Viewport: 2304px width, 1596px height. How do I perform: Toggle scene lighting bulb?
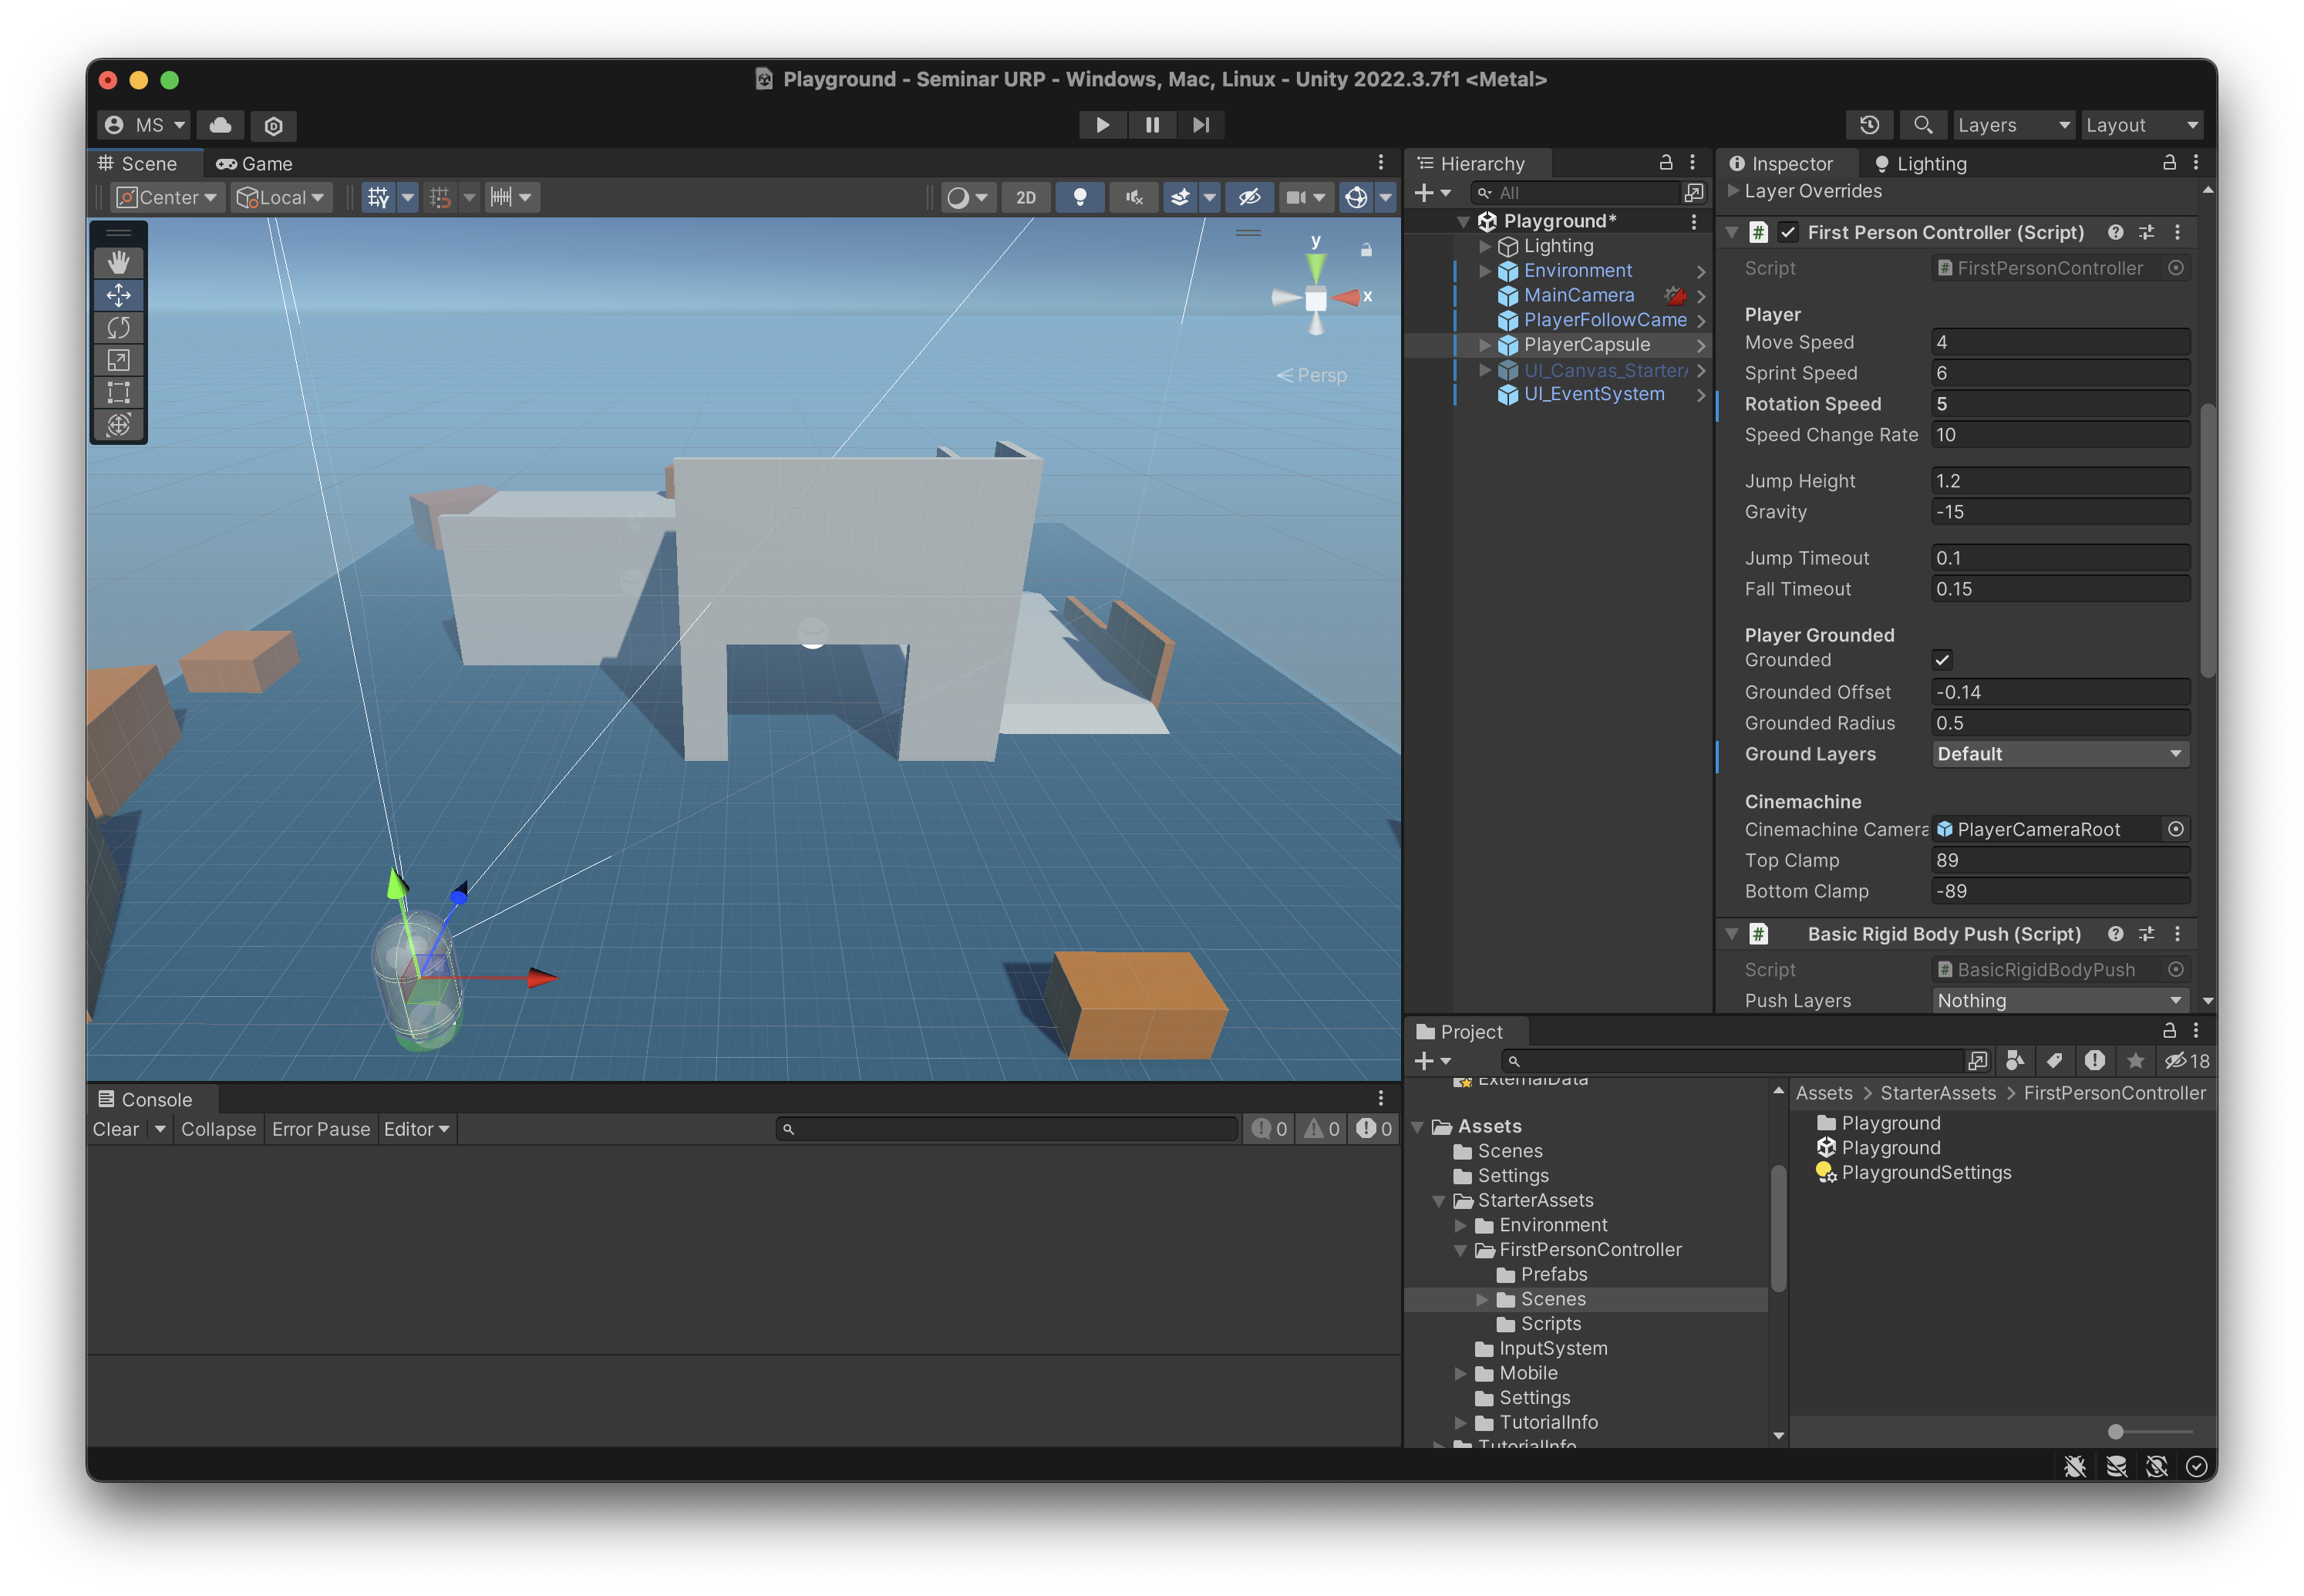tap(1080, 197)
